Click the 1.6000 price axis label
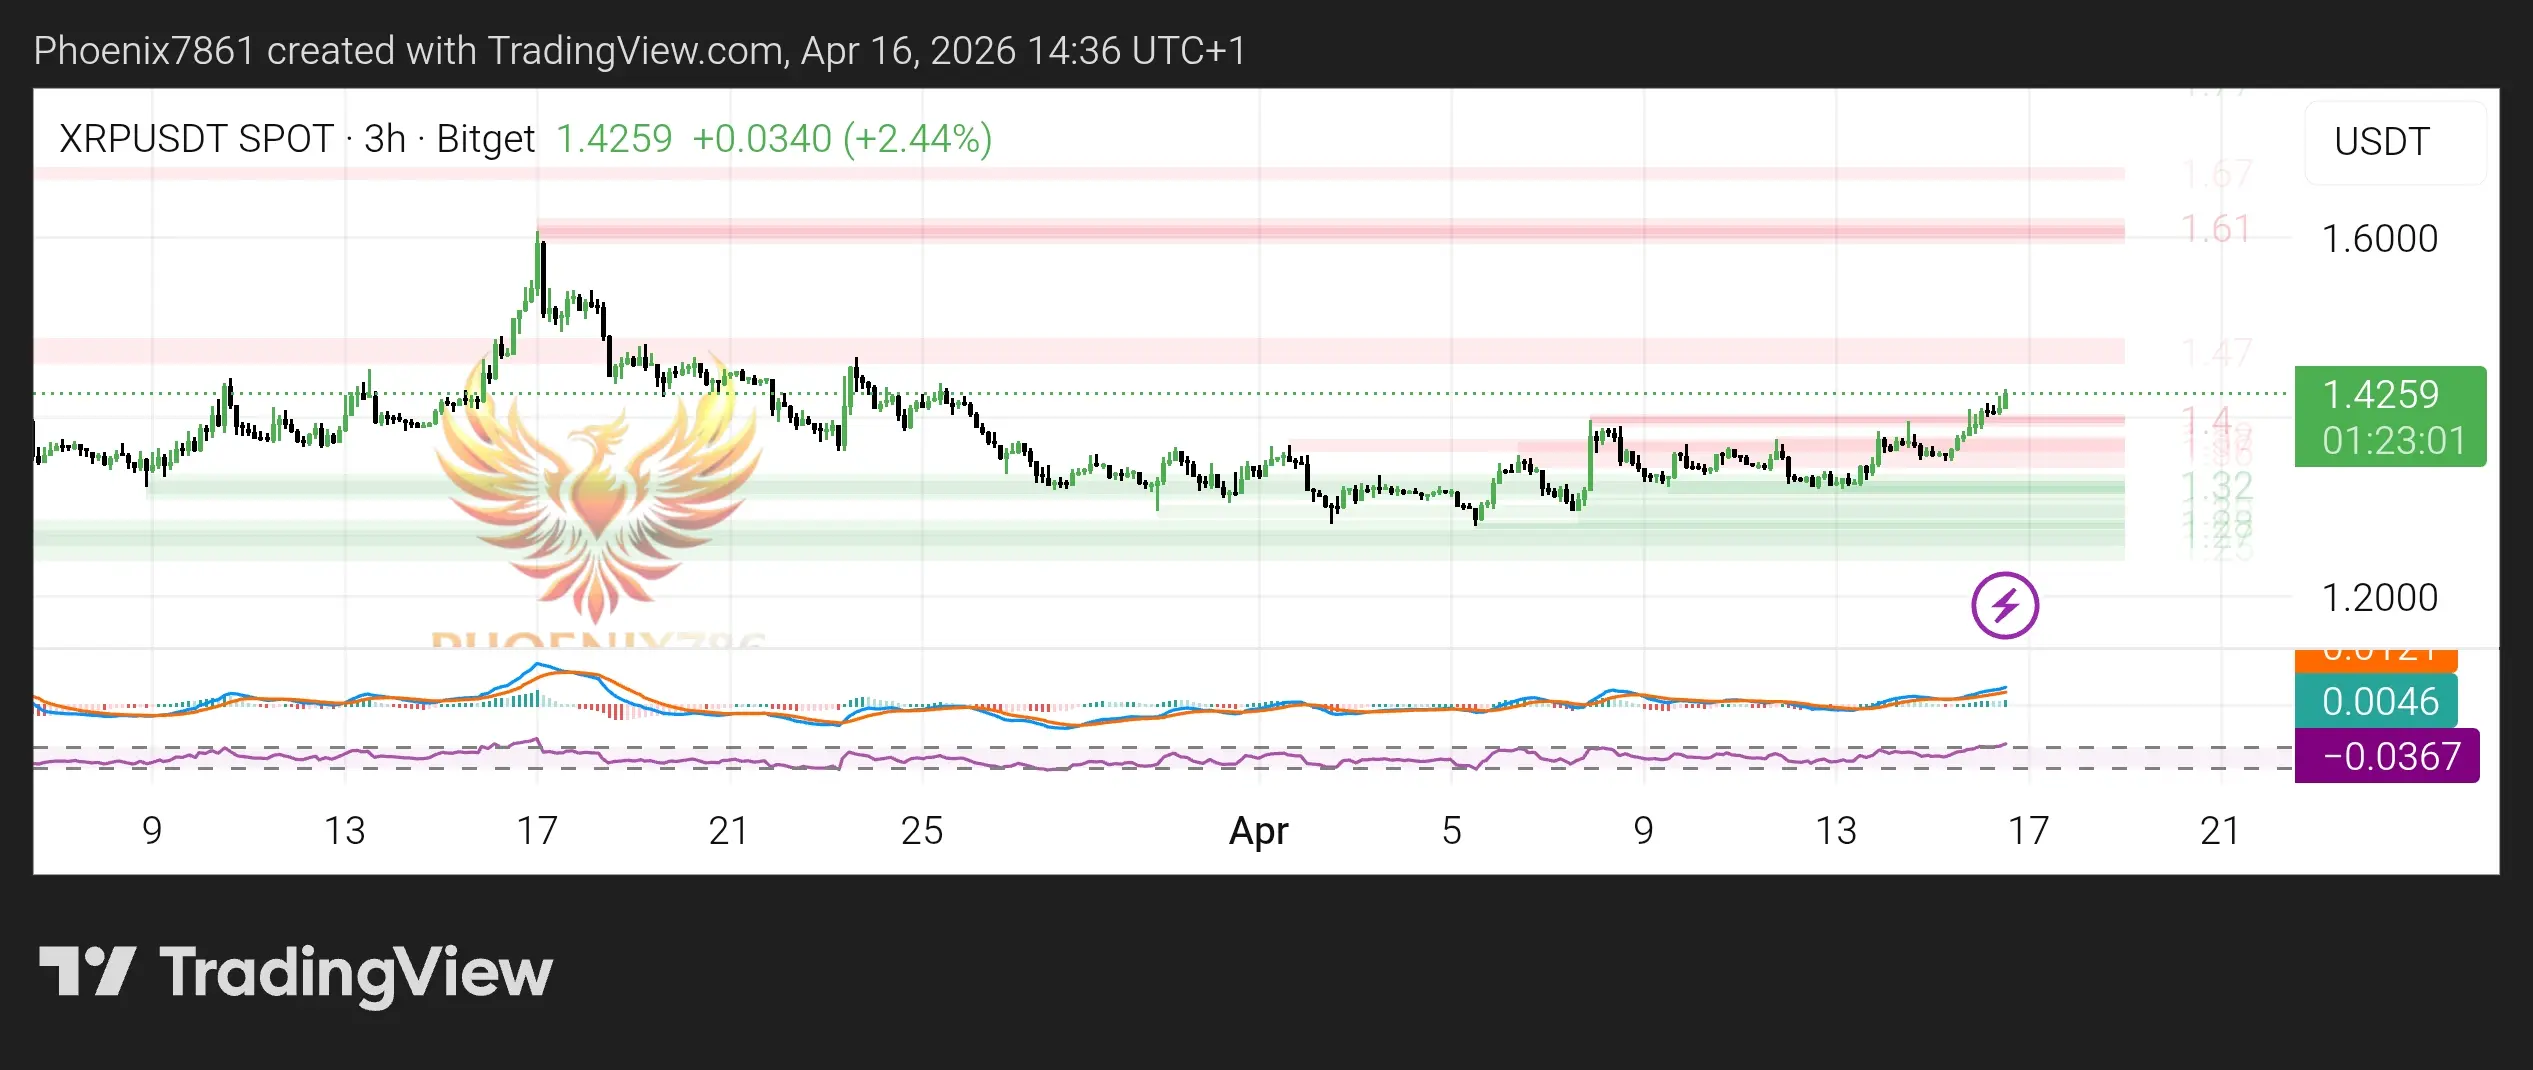 coord(2379,239)
